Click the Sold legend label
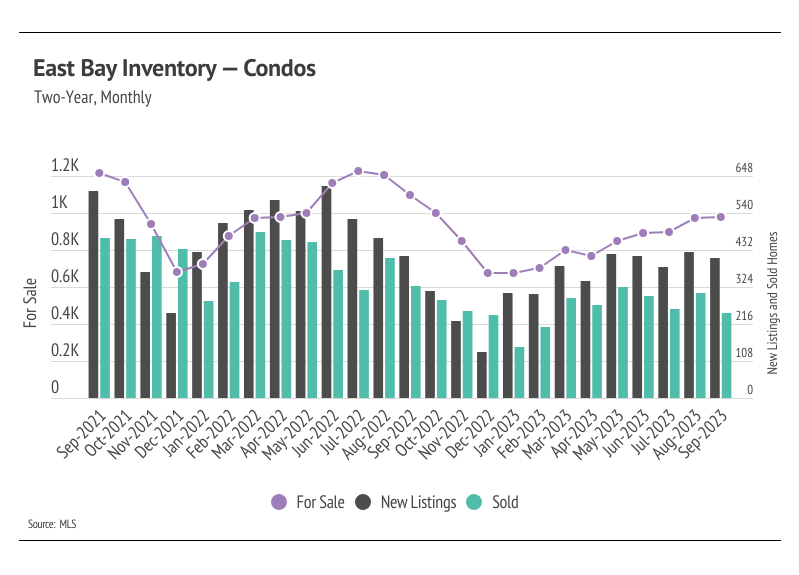 (505, 502)
